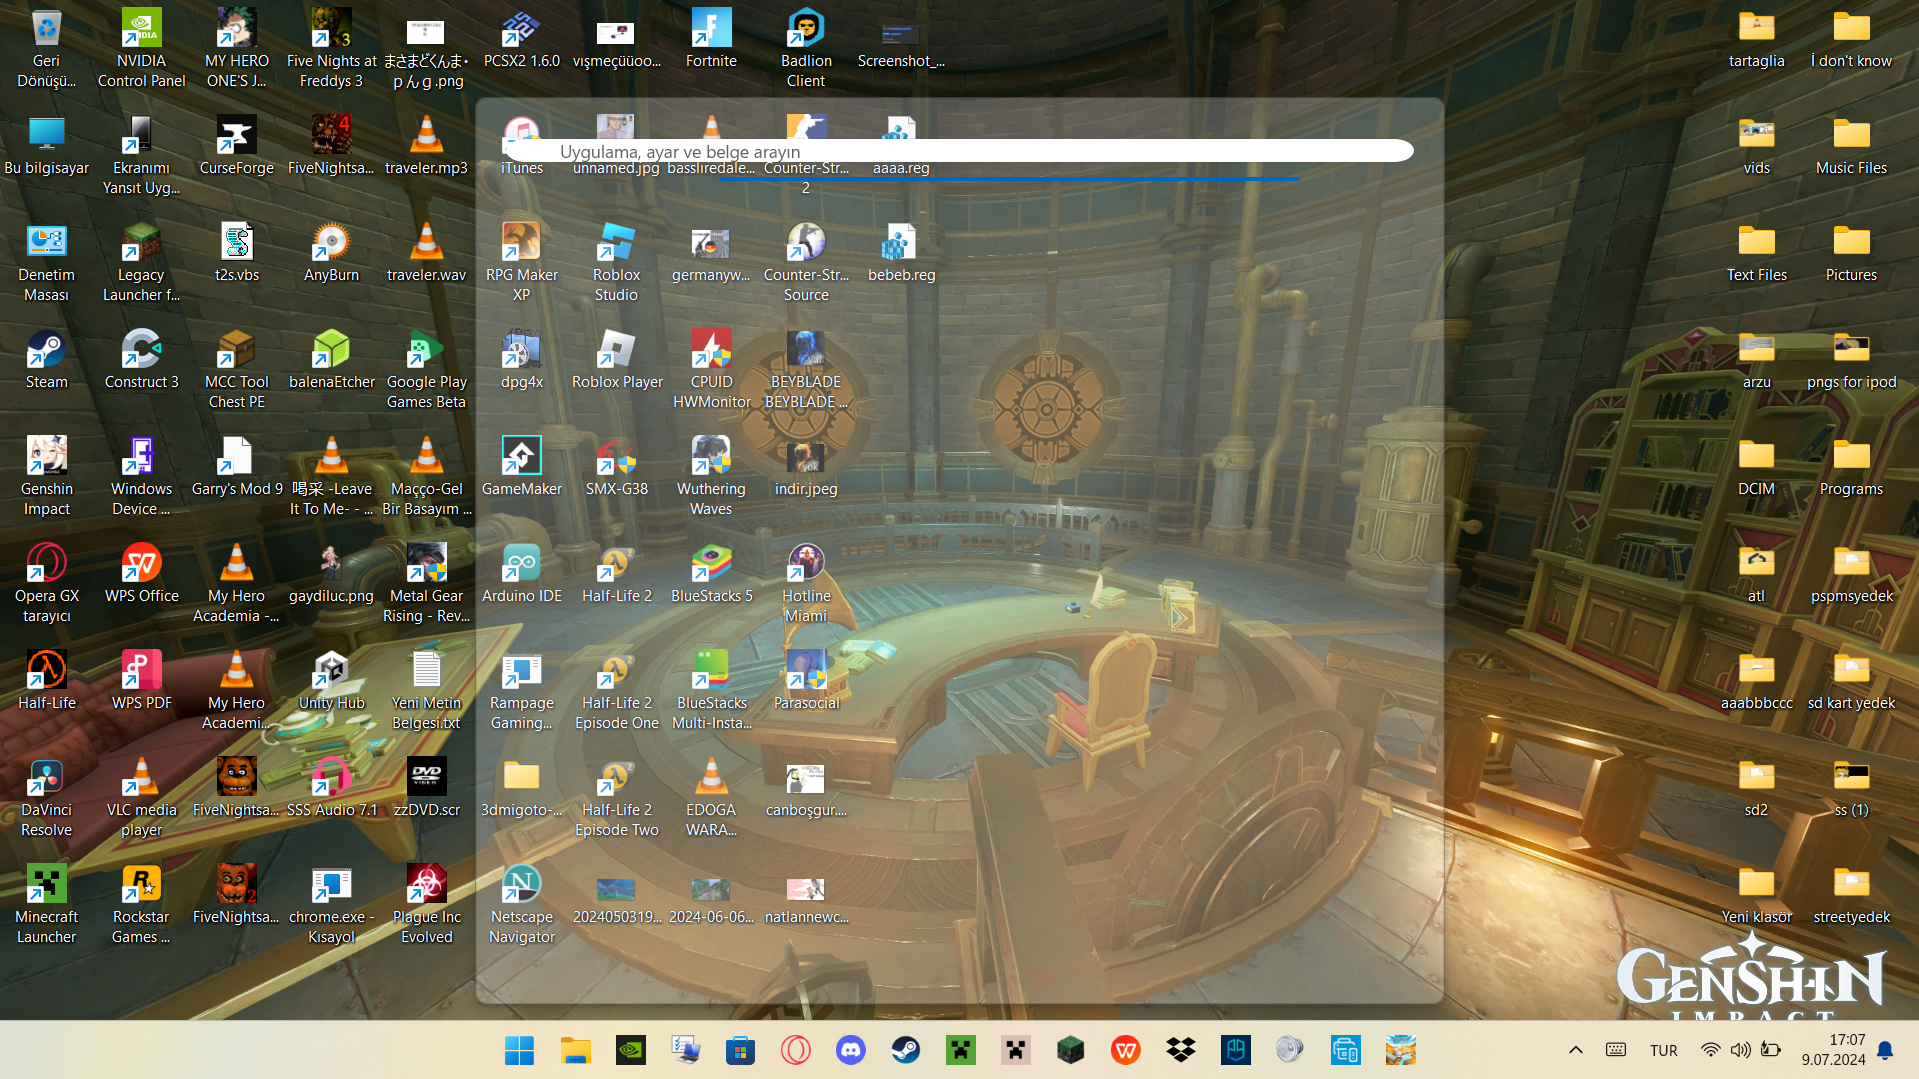The height and width of the screenshot is (1079, 1919).
Task: Open the traveler.mp3 audio file
Action: [x=426, y=145]
